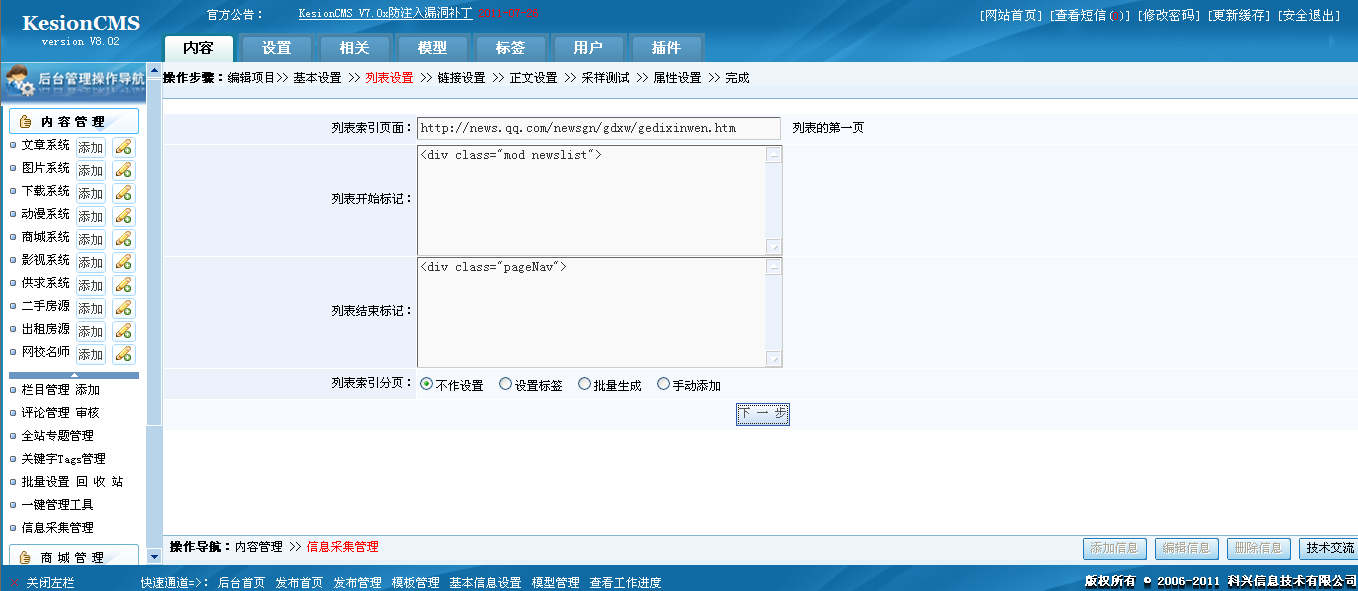This screenshot has height=591, width=1358.
Task: Click scroll-up arrow of 列表开始标记 textarea
Action: (774, 154)
